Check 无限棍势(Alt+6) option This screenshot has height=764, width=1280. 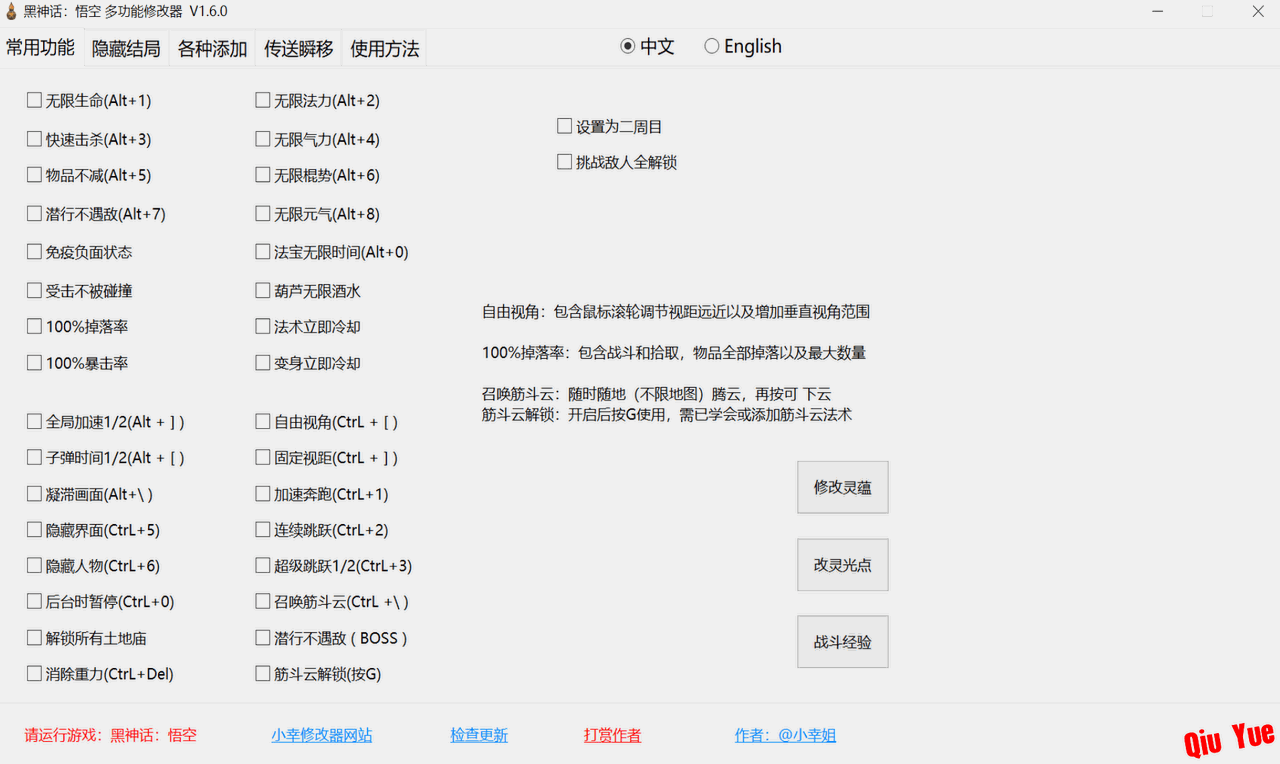[x=263, y=175]
